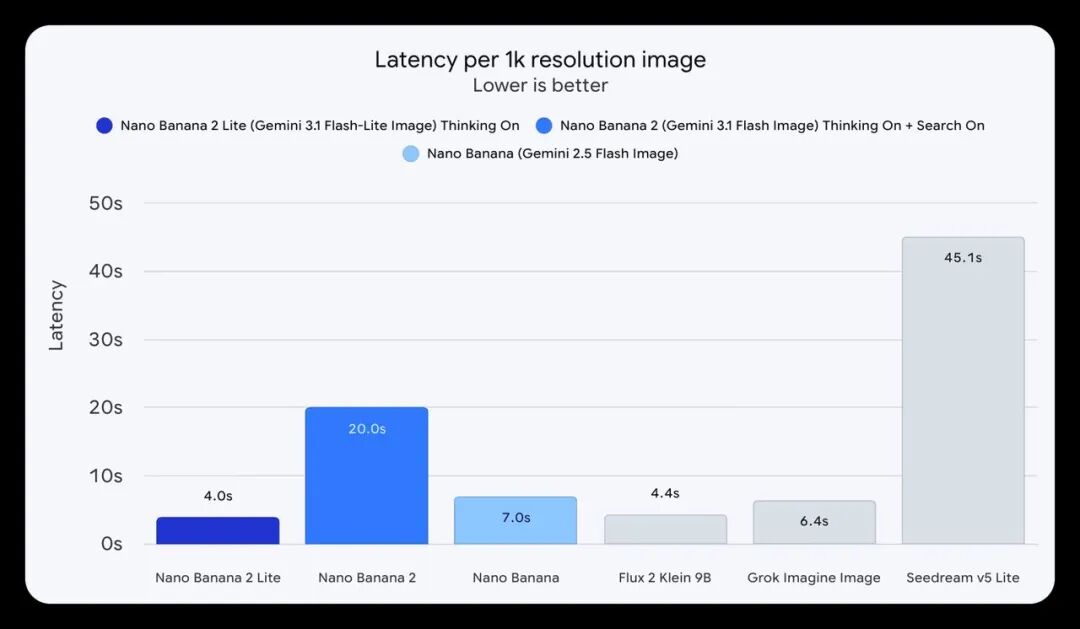The width and height of the screenshot is (1080, 629).
Task: Click the chart title Latency per 1k resolution image
Action: tap(540, 59)
